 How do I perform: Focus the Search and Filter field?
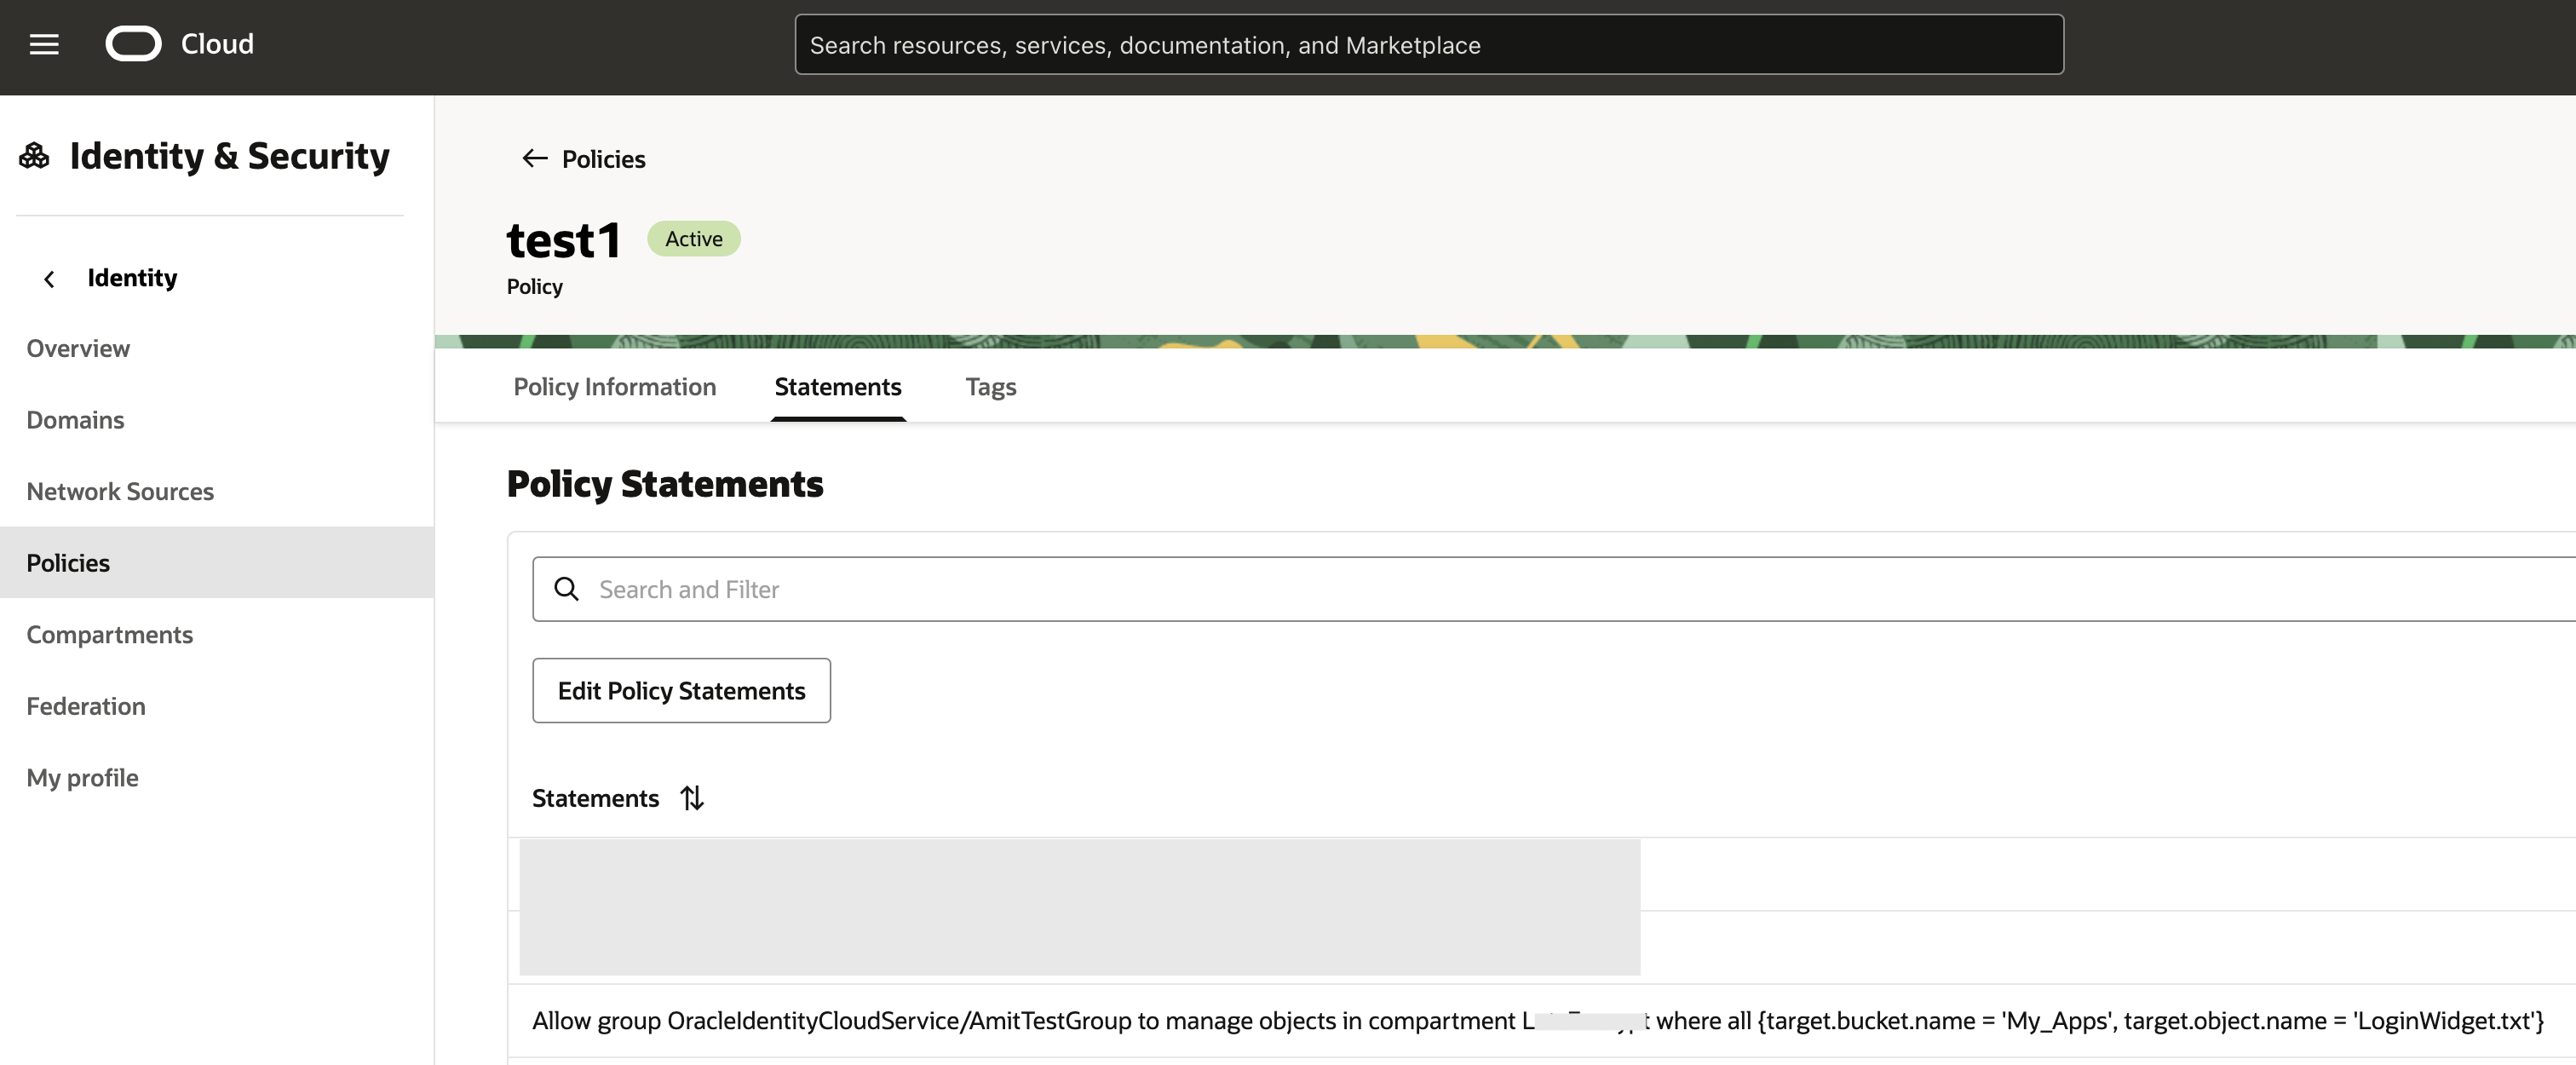pyautogui.click(x=1500, y=589)
